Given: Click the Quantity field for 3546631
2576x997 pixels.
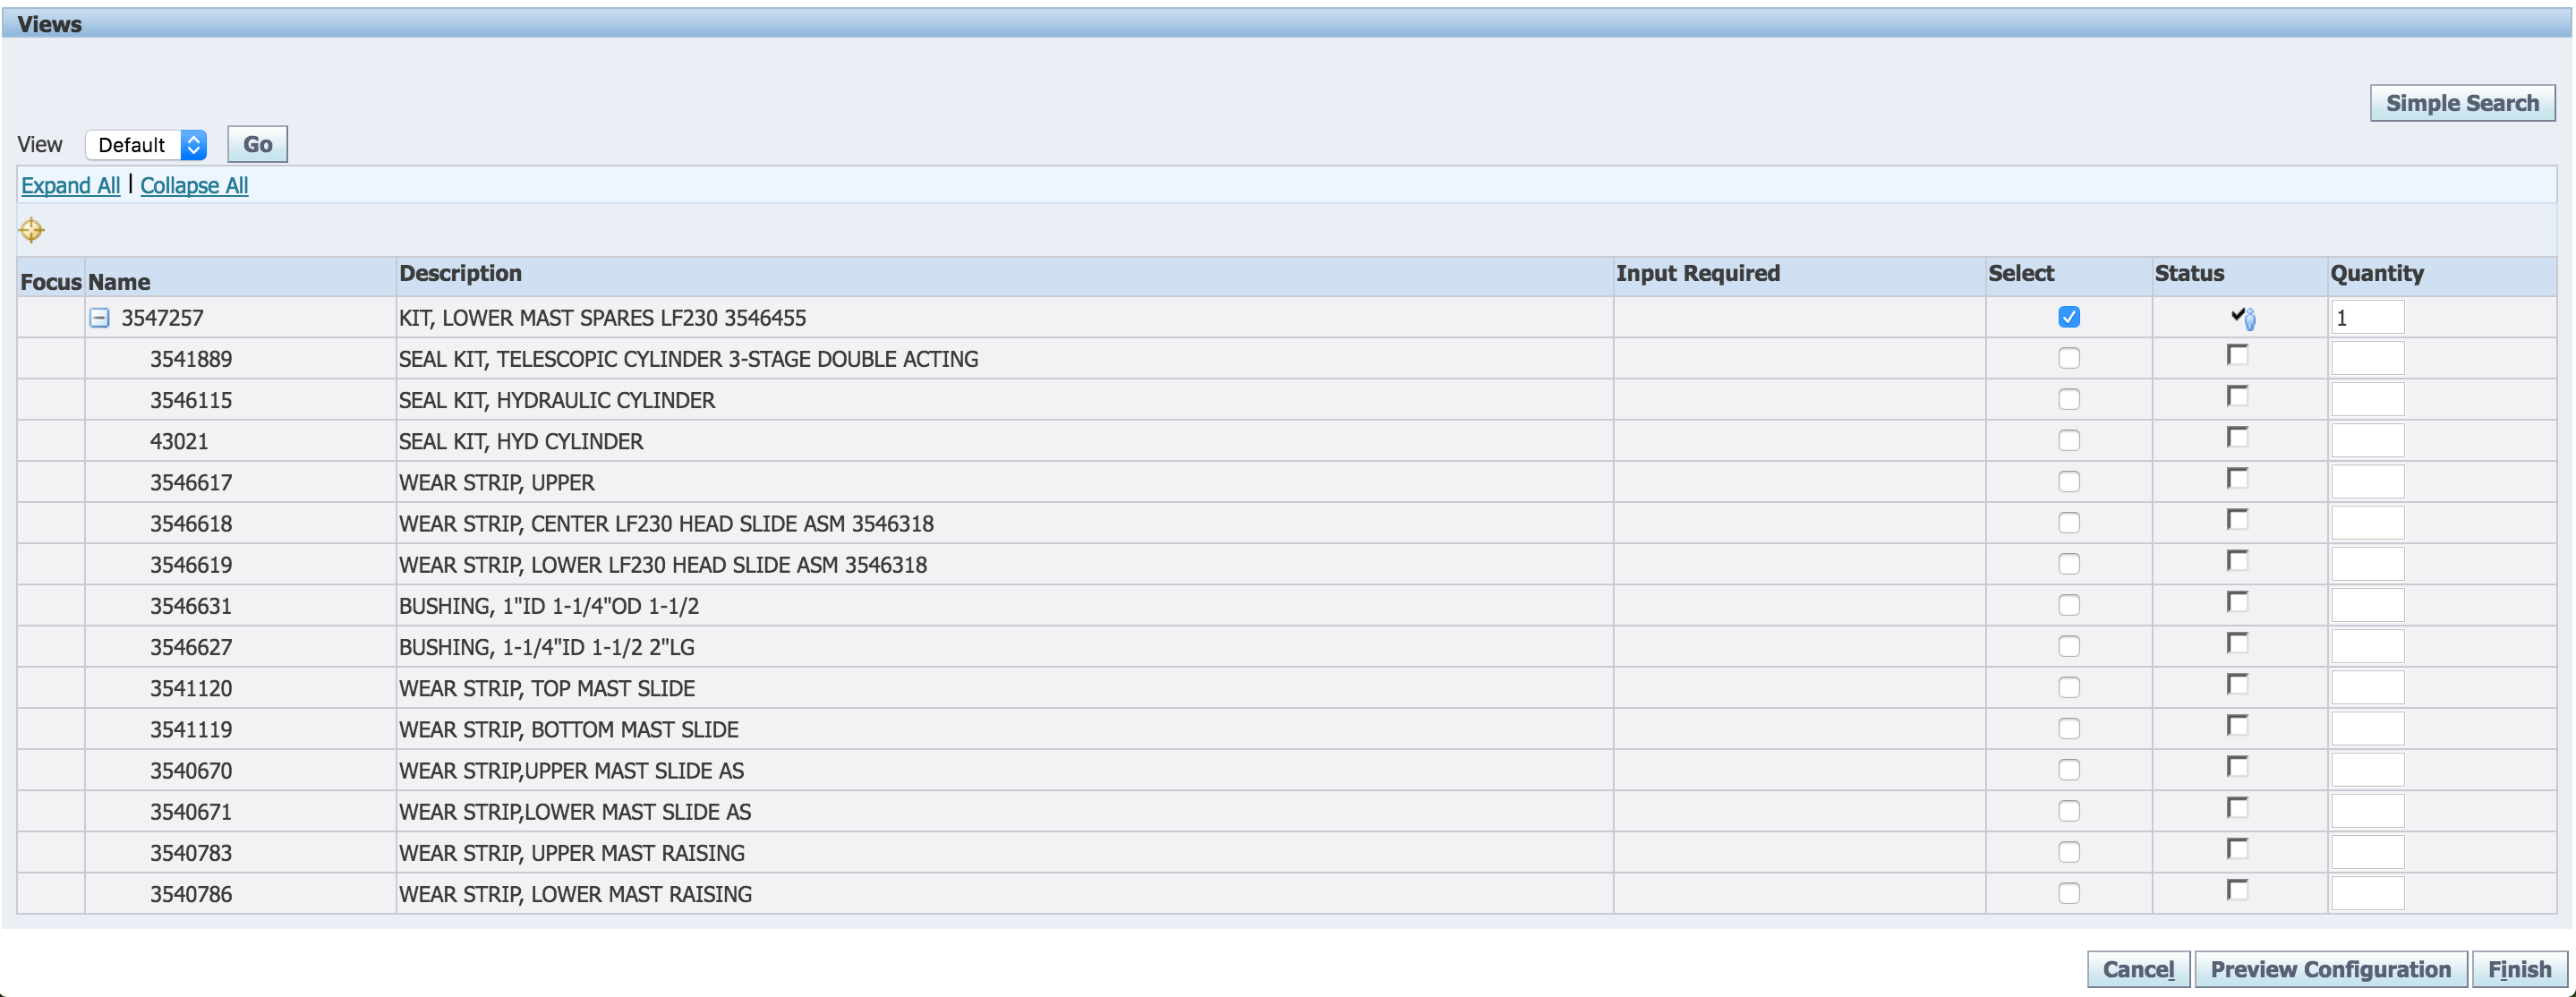Looking at the screenshot, I should point(2367,605).
